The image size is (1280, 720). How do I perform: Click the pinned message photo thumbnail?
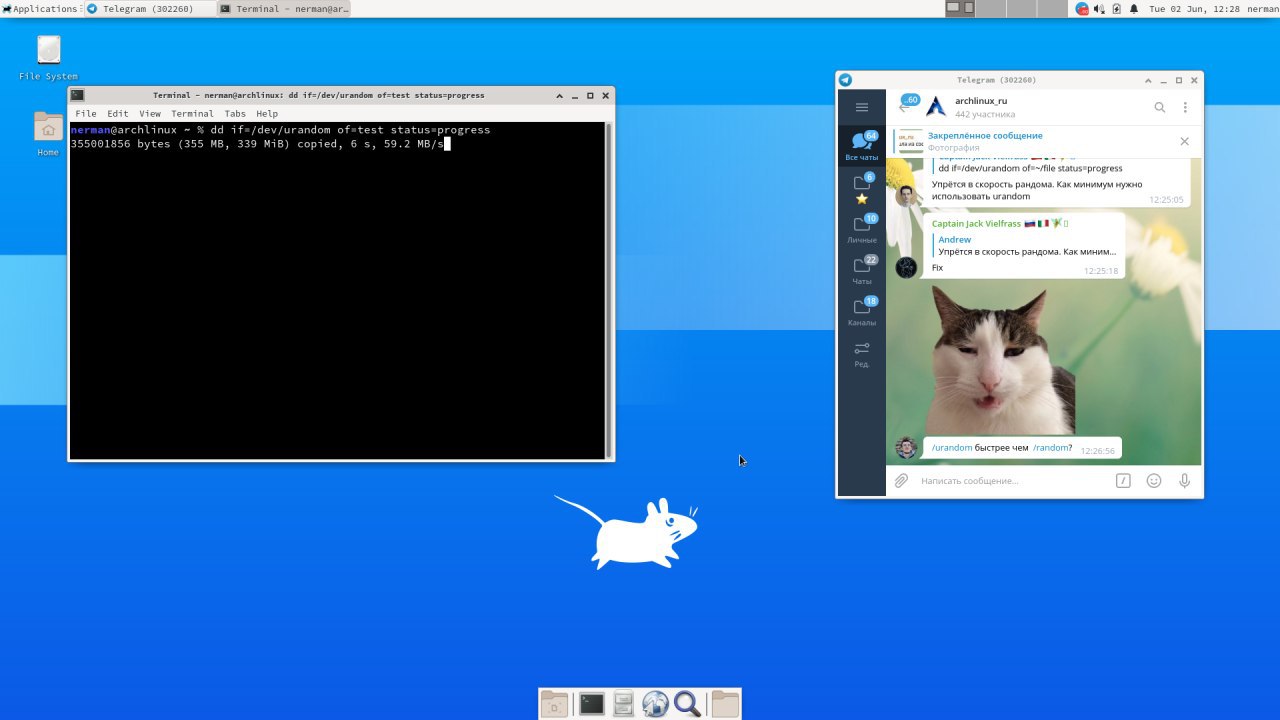pos(910,141)
